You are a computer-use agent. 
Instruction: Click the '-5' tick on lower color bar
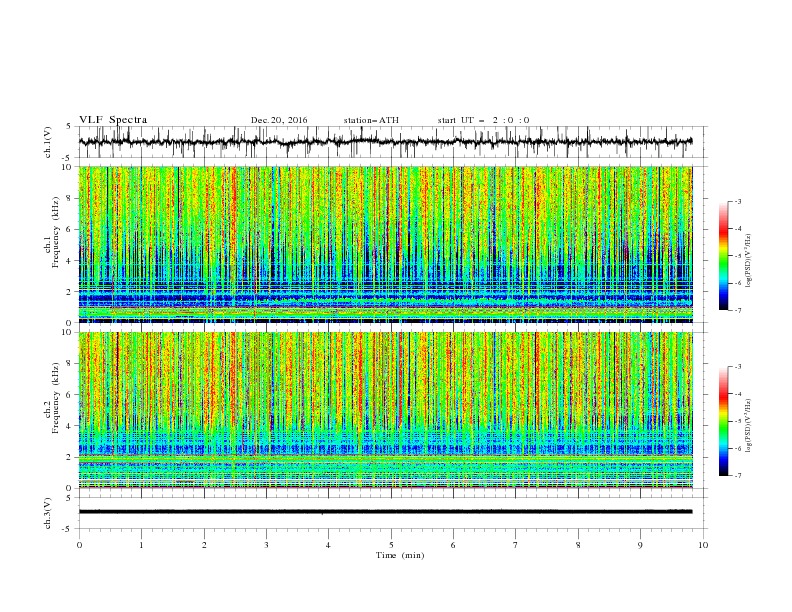coord(737,421)
